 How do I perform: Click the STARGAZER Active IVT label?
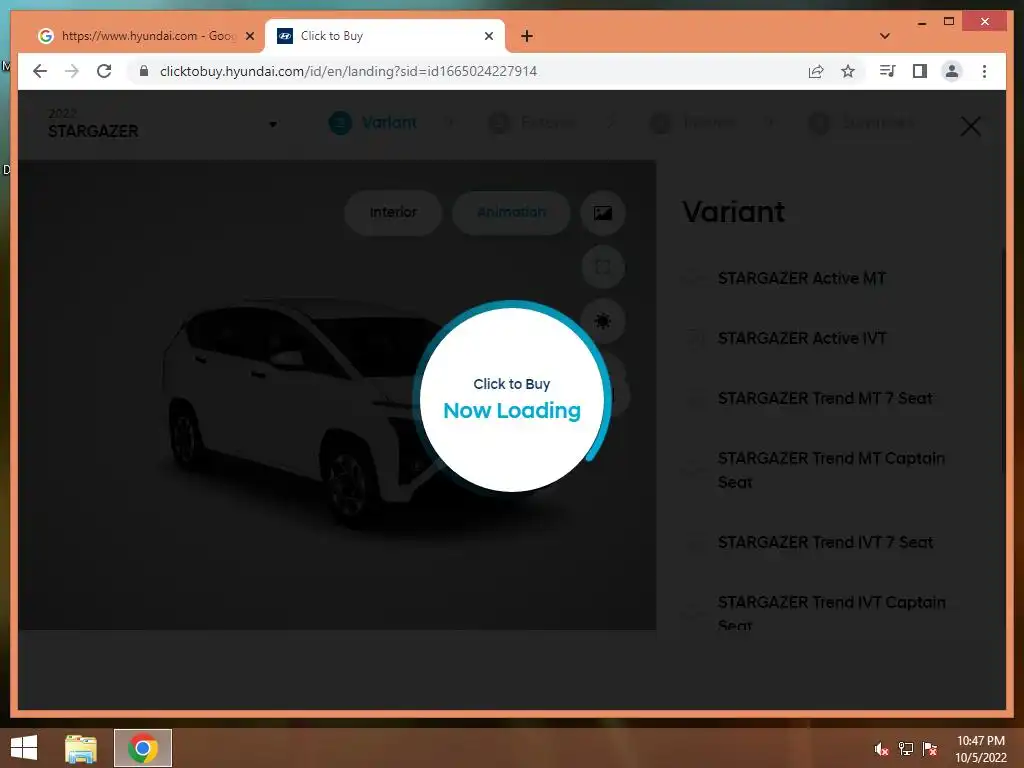[x=801, y=339]
